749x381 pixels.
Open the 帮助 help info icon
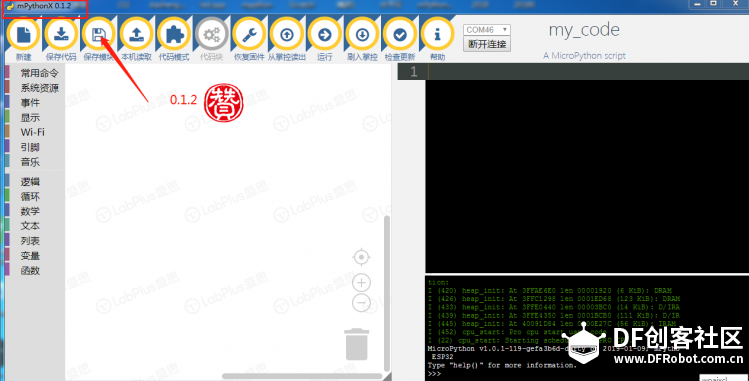(437, 34)
